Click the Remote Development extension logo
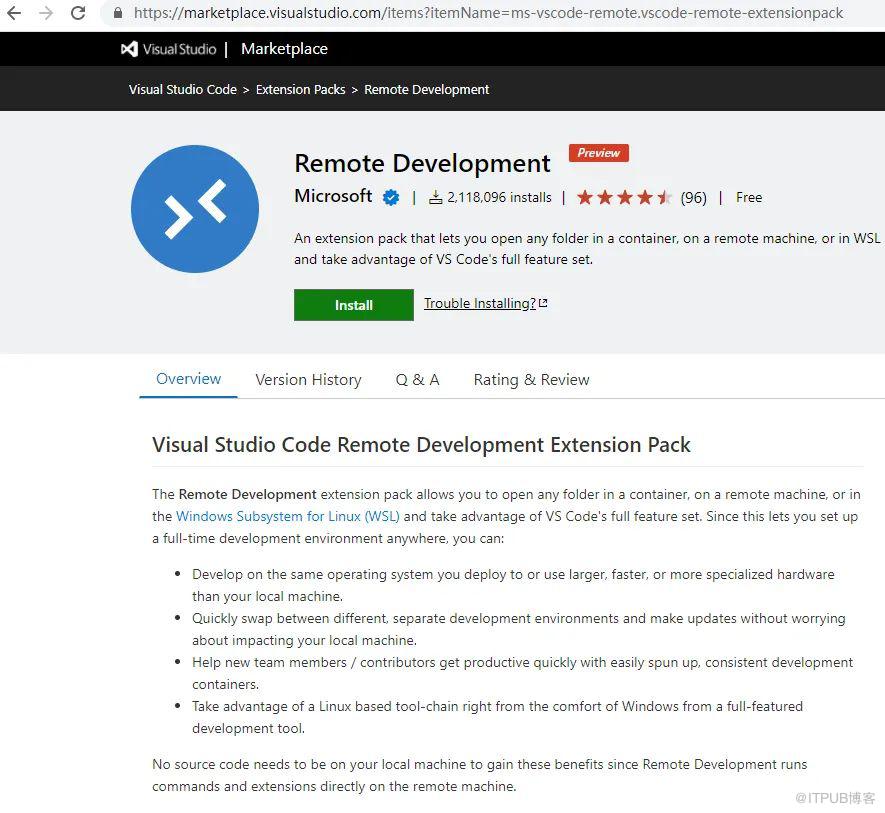Screen dimensions: 885x813 click(195, 209)
